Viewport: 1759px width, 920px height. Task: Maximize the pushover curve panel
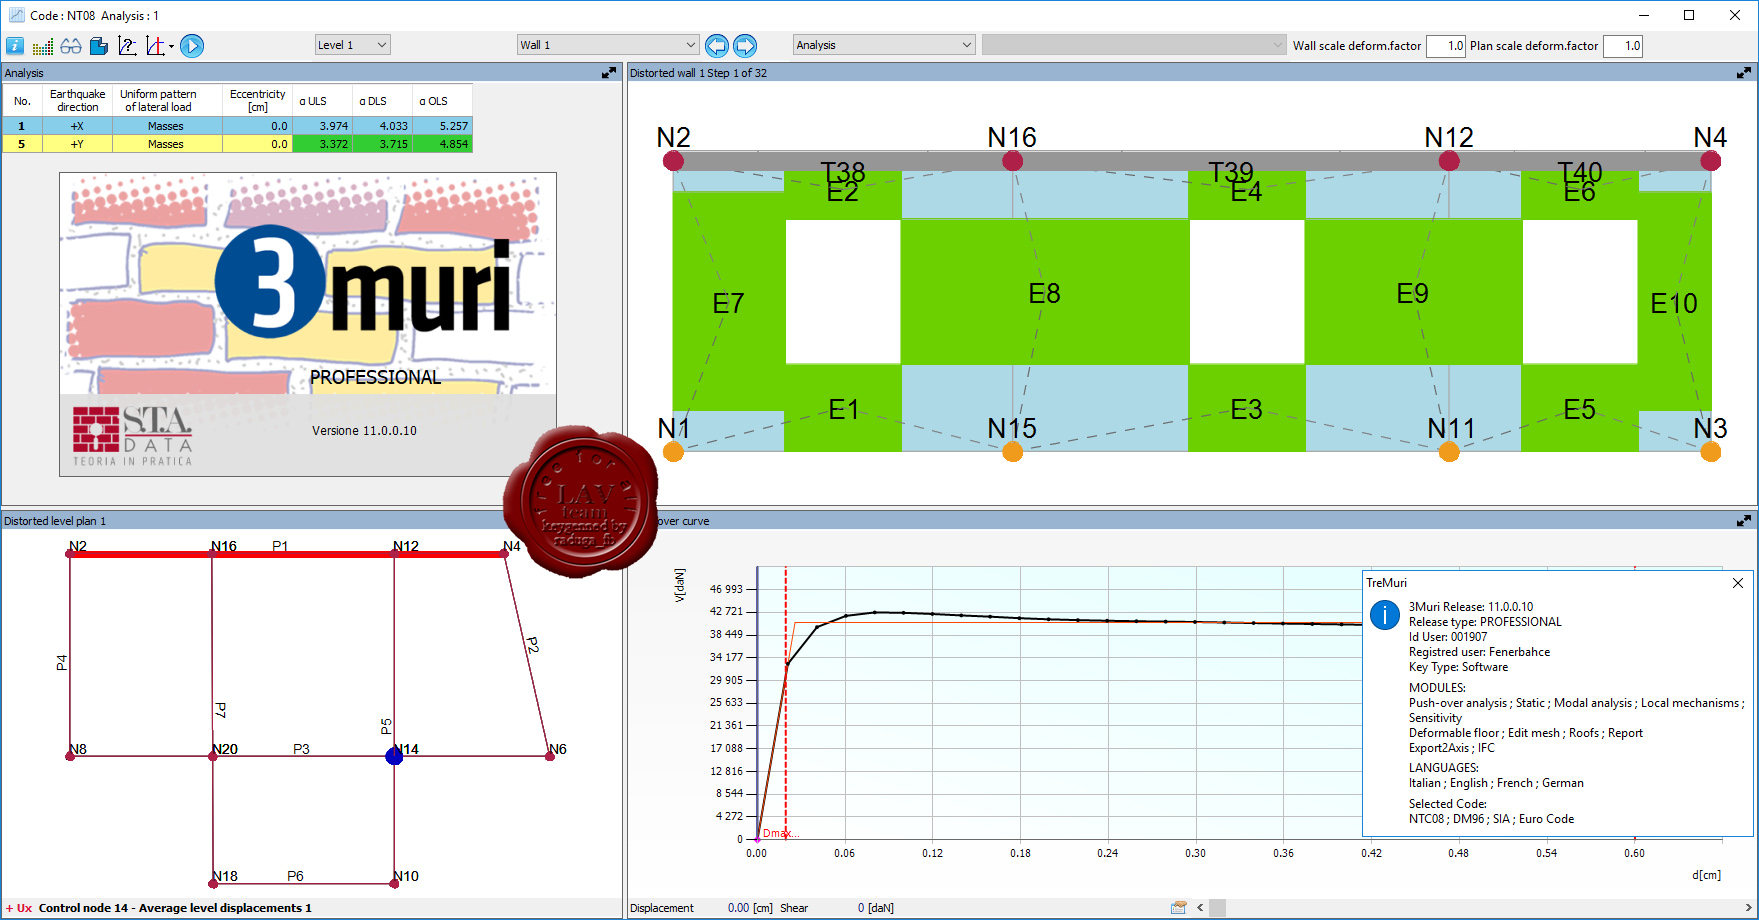(1744, 521)
